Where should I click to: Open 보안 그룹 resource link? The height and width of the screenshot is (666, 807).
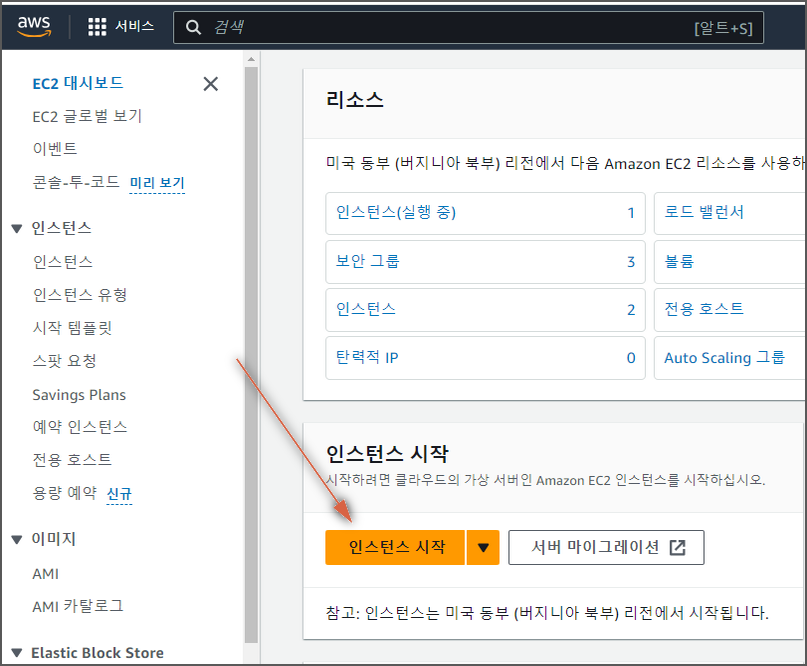[x=367, y=261]
